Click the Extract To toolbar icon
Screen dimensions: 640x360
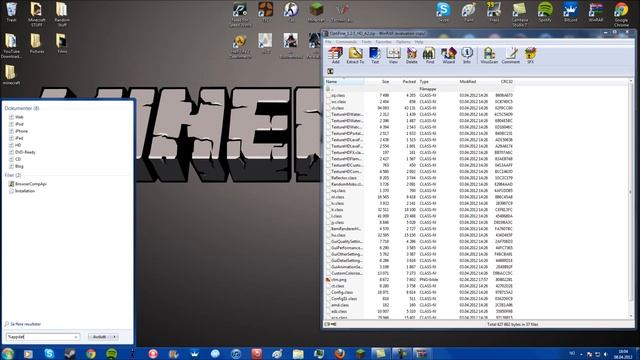(x=355, y=55)
